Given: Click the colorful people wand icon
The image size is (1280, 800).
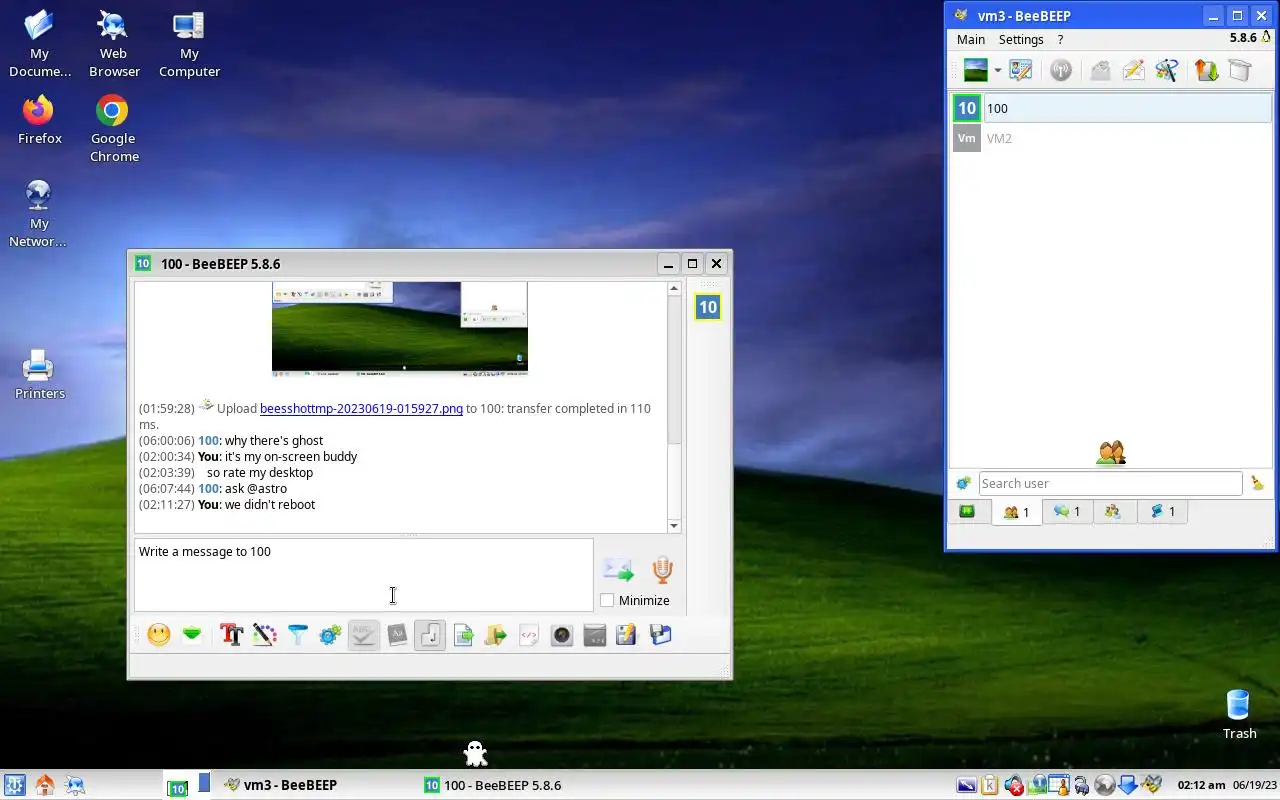Looking at the screenshot, I should click(x=1166, y=70).
